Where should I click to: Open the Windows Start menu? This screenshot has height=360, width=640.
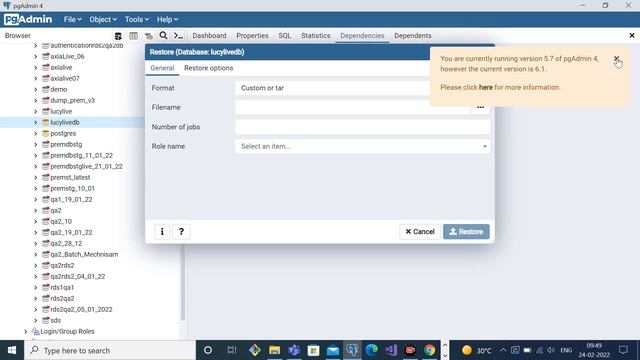(x=12, y=350)
